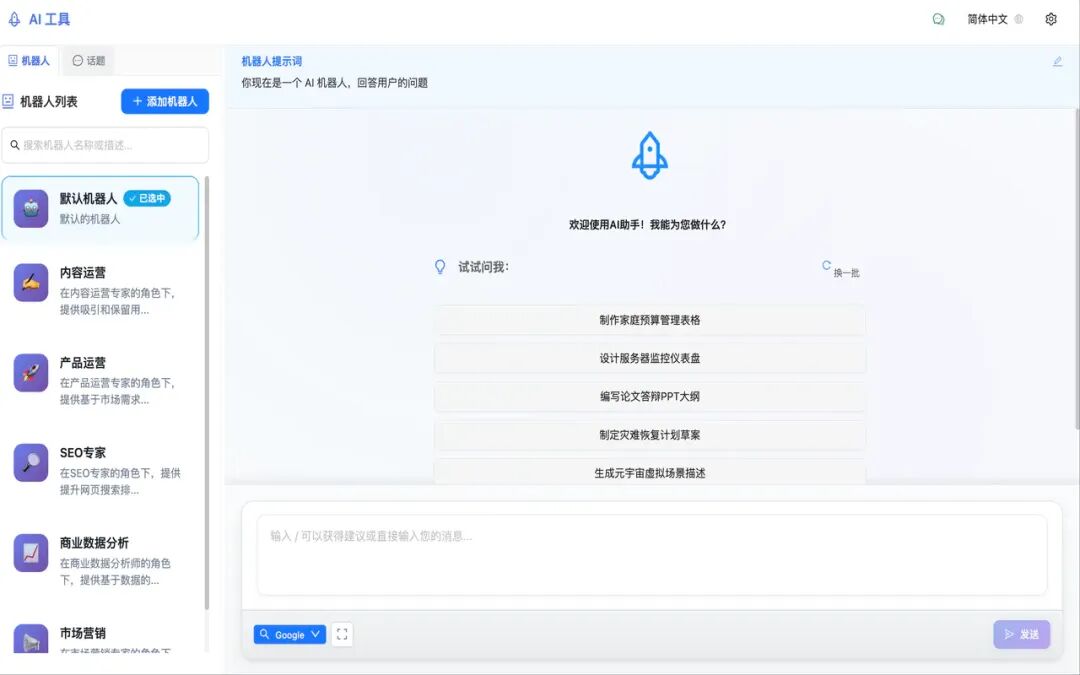1080x675 pixels.
Task: Click the 产品运营 rocket avatar
Action: pyautogui.click(x=31, y=373)
